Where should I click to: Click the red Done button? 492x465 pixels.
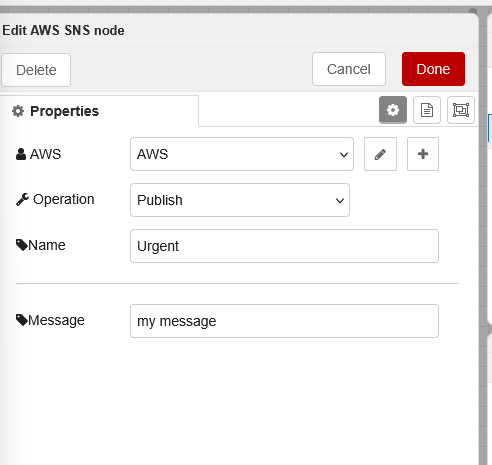433,69
